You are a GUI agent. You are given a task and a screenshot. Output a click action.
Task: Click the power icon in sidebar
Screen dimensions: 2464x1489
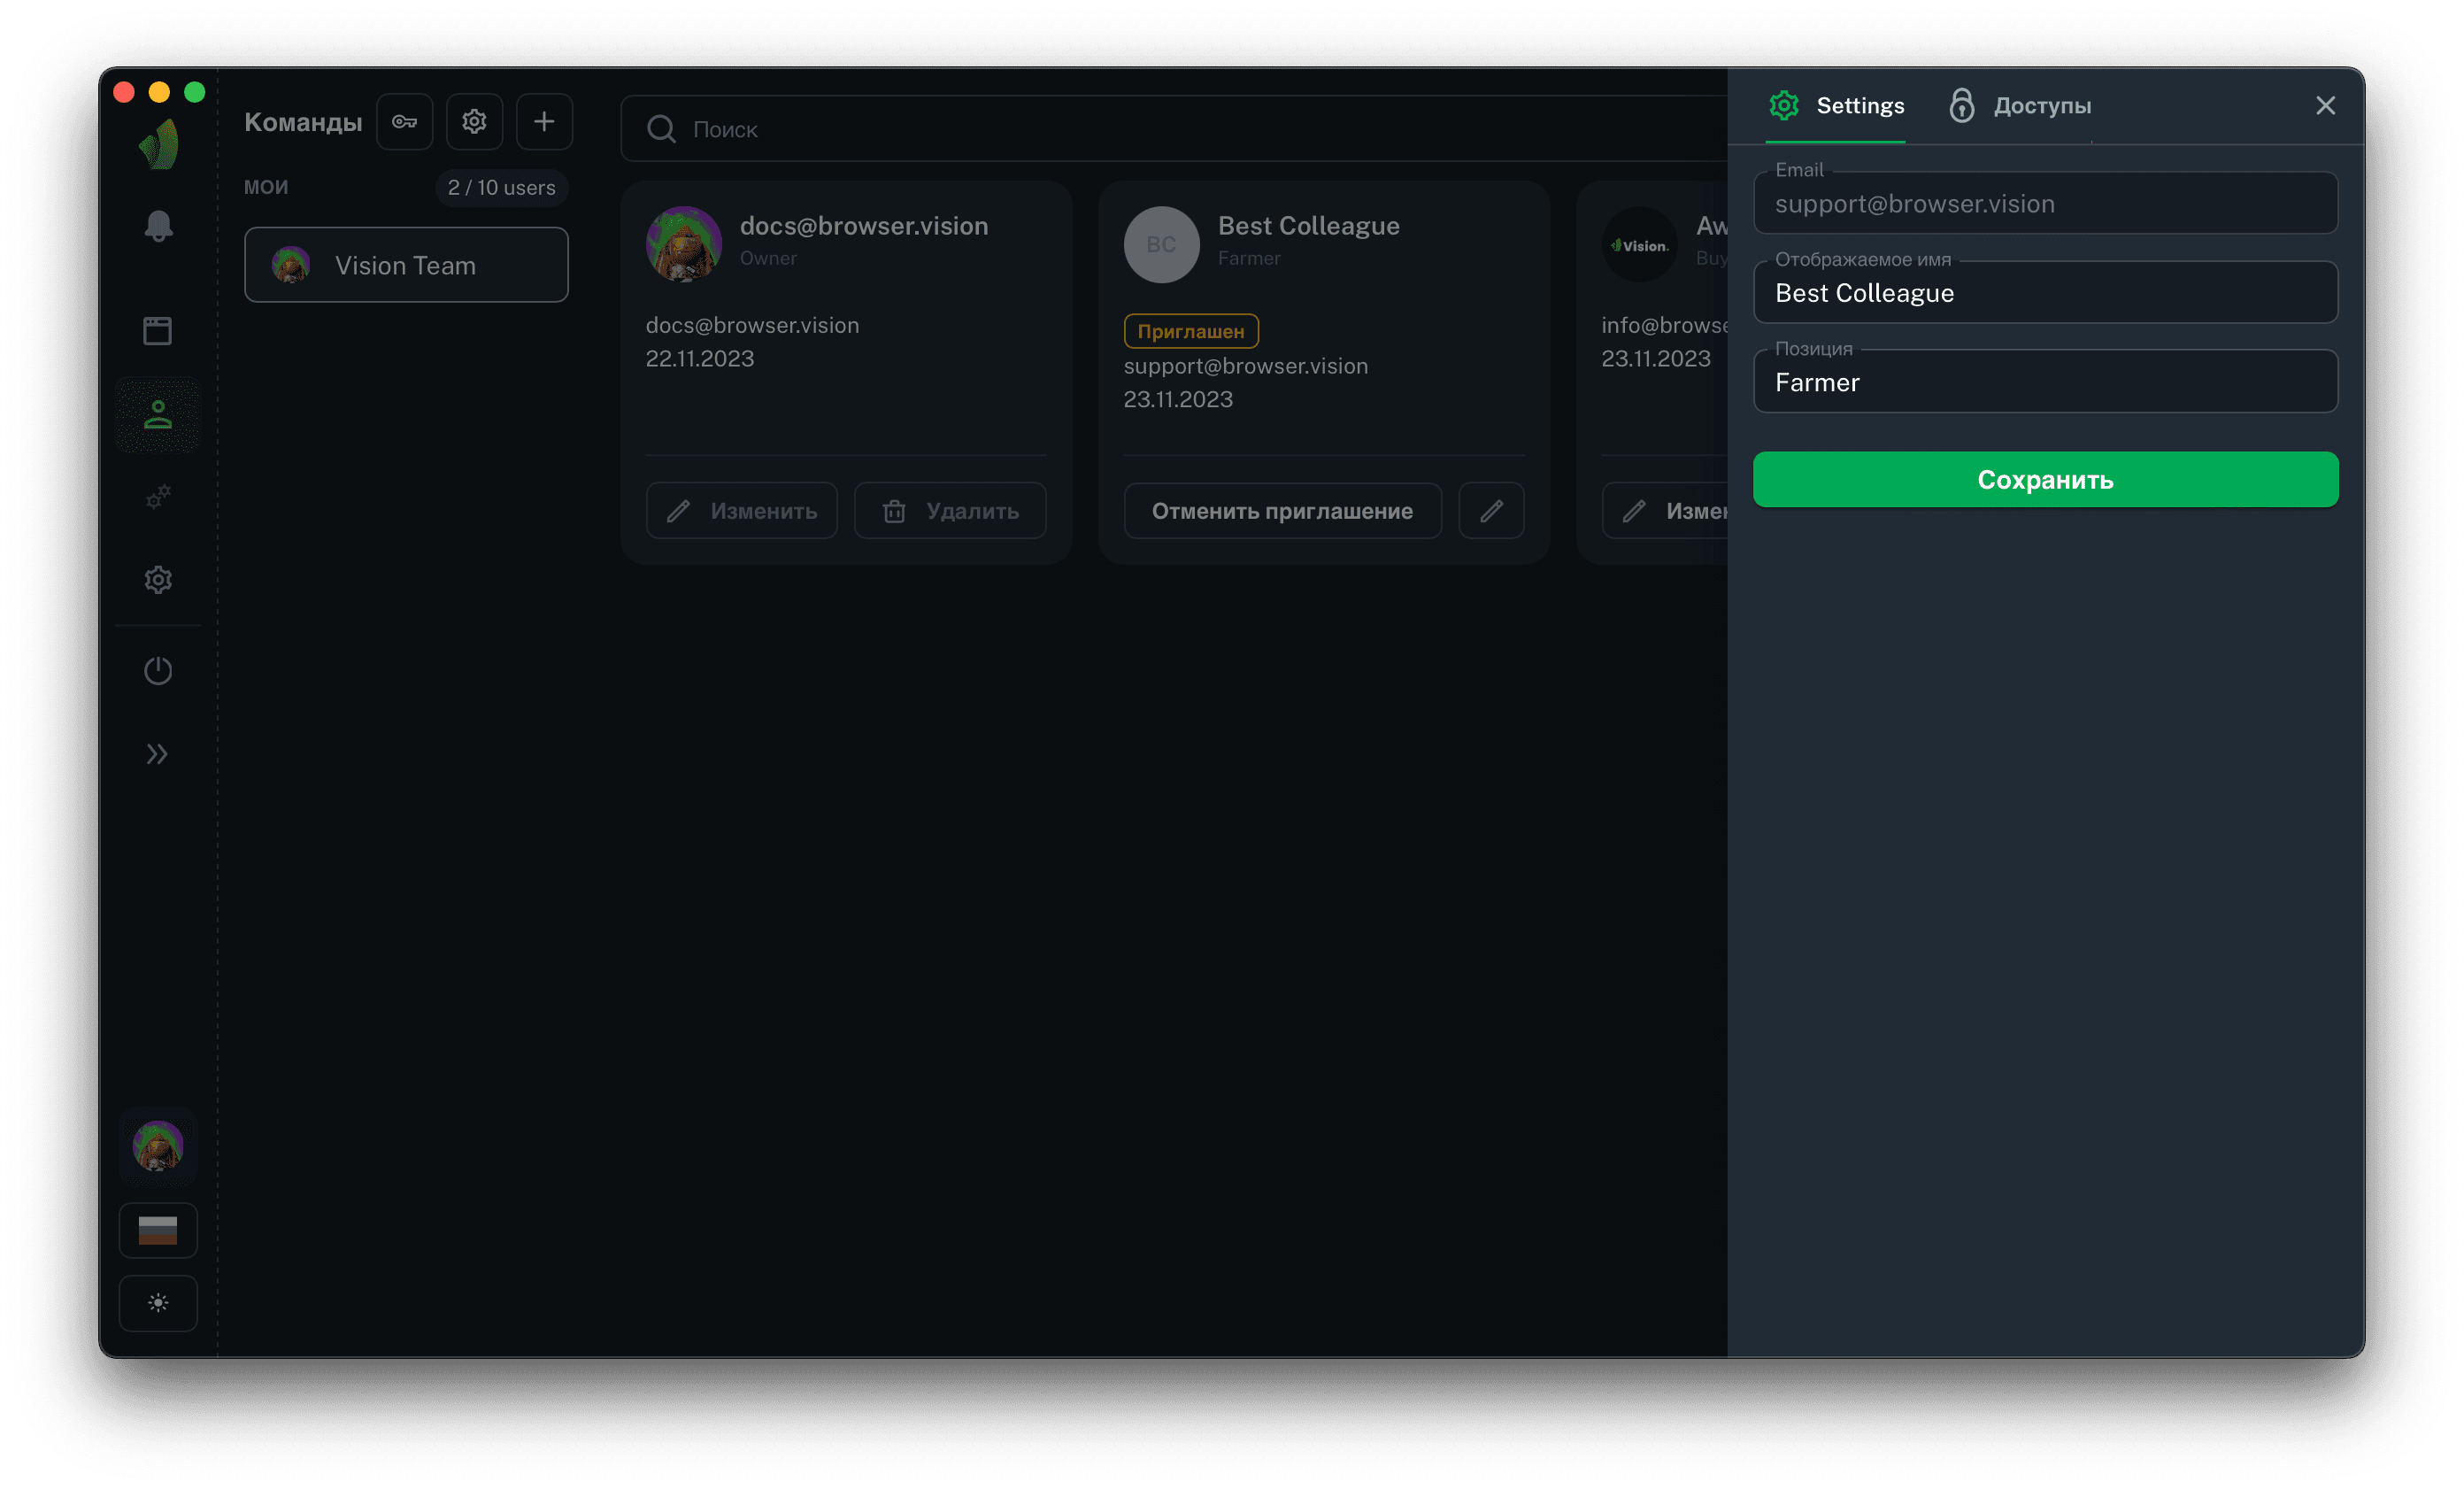pyautogui.click(x=158, y=670)
